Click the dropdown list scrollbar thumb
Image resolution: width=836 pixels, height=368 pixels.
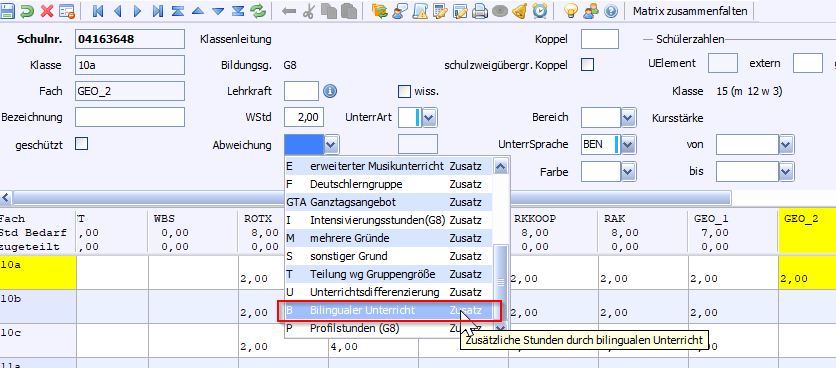[x=501, y=282]
